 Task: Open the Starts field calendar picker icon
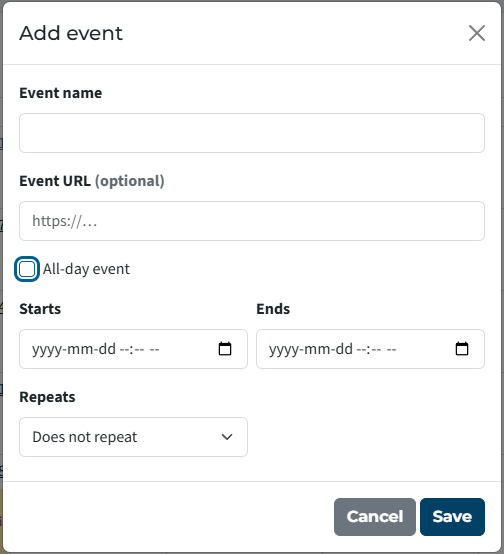(x=225, y=349)
